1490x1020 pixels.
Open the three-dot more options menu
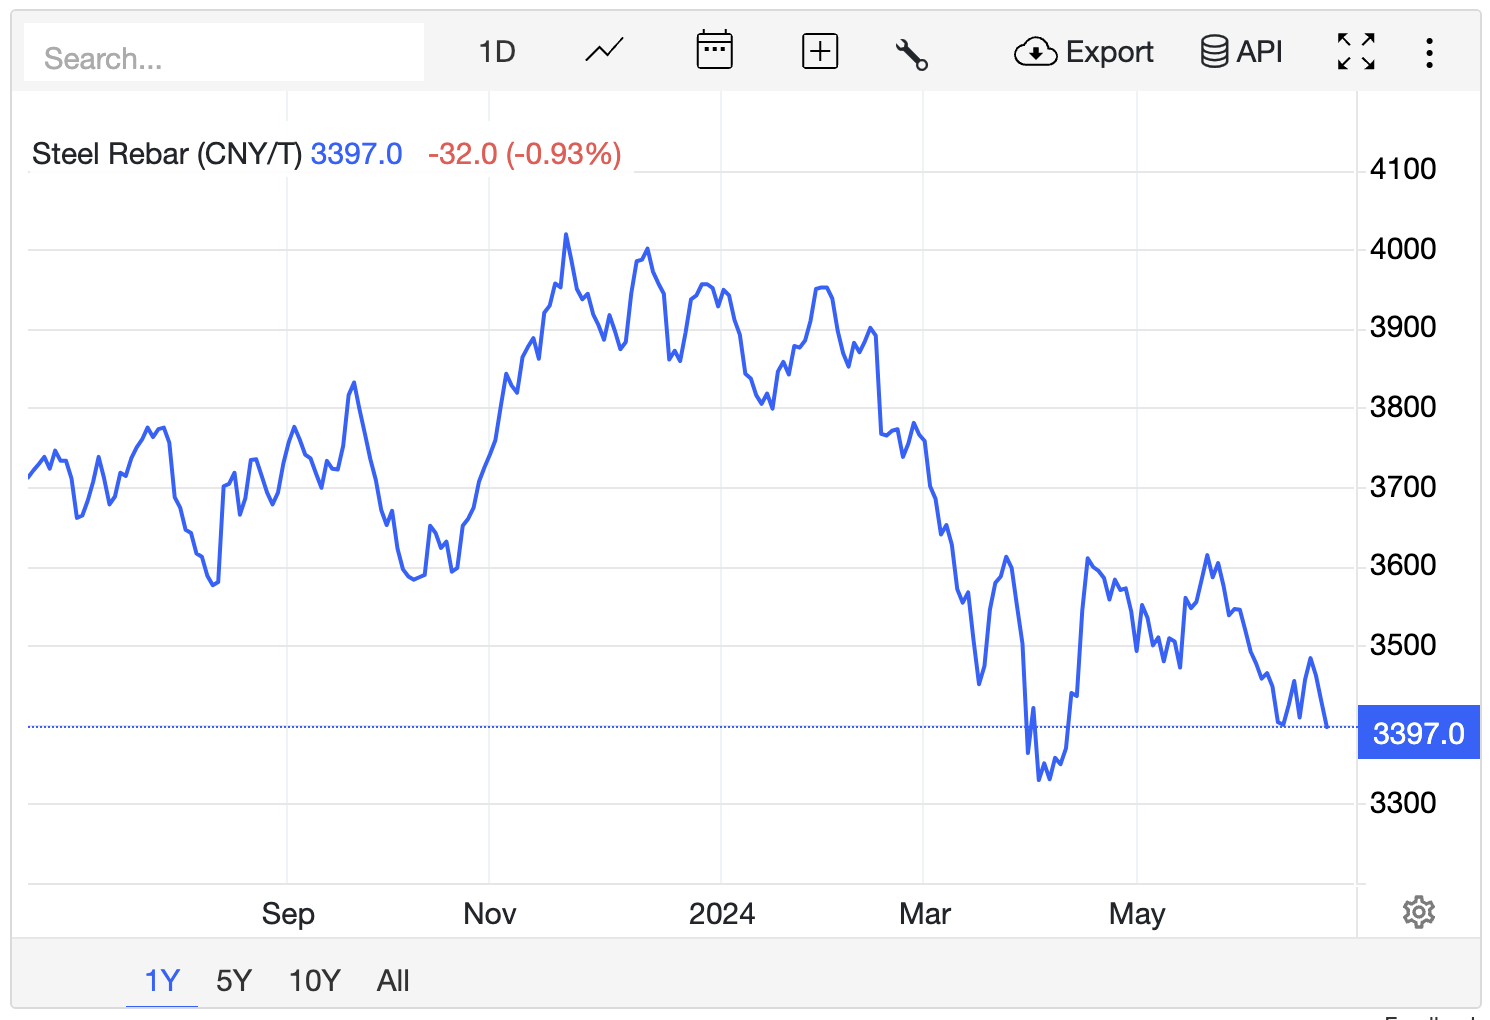(x=1430, y=52)
